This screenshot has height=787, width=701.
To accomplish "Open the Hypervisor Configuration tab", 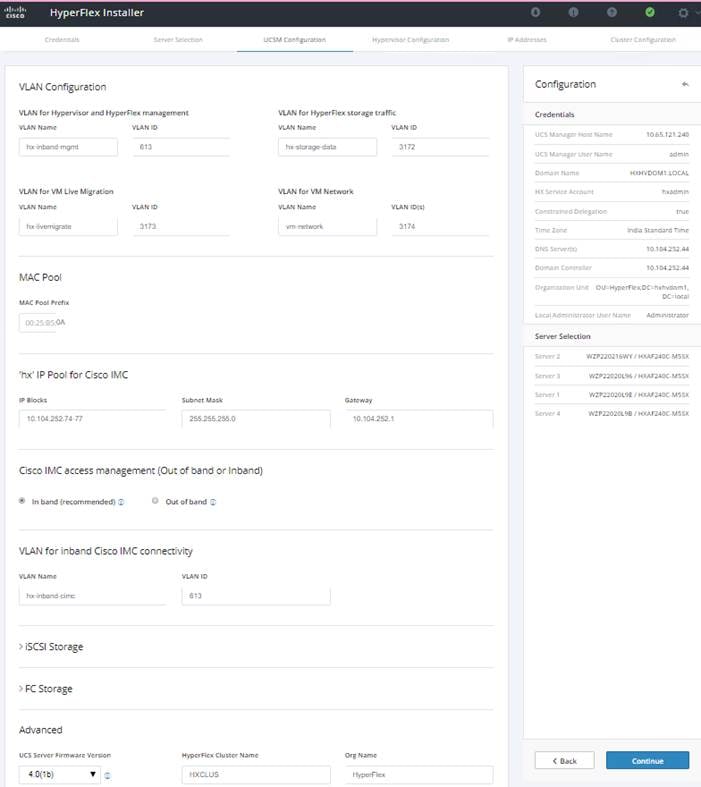I will (411, 40).
